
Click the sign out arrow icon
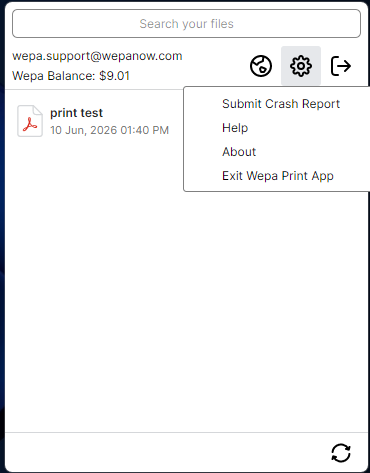(341, 66)
